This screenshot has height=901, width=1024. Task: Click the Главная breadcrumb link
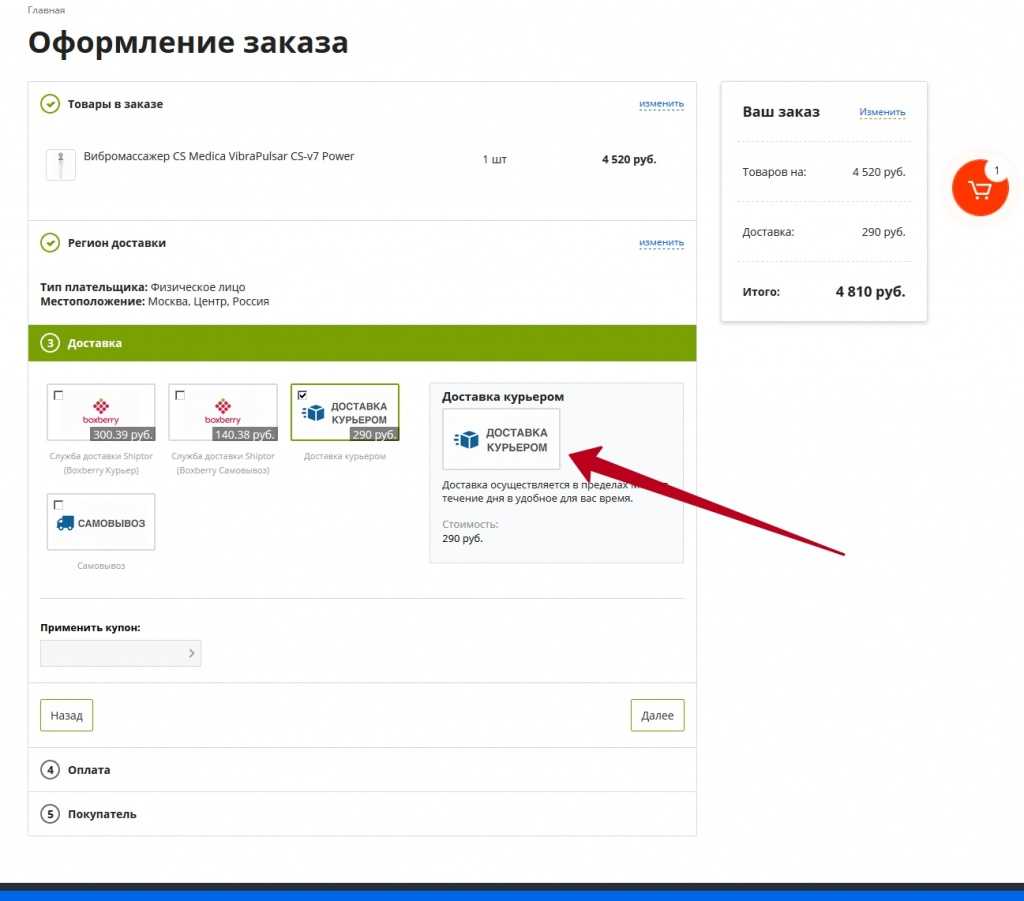pyautogui.click(x=46, y=10)
